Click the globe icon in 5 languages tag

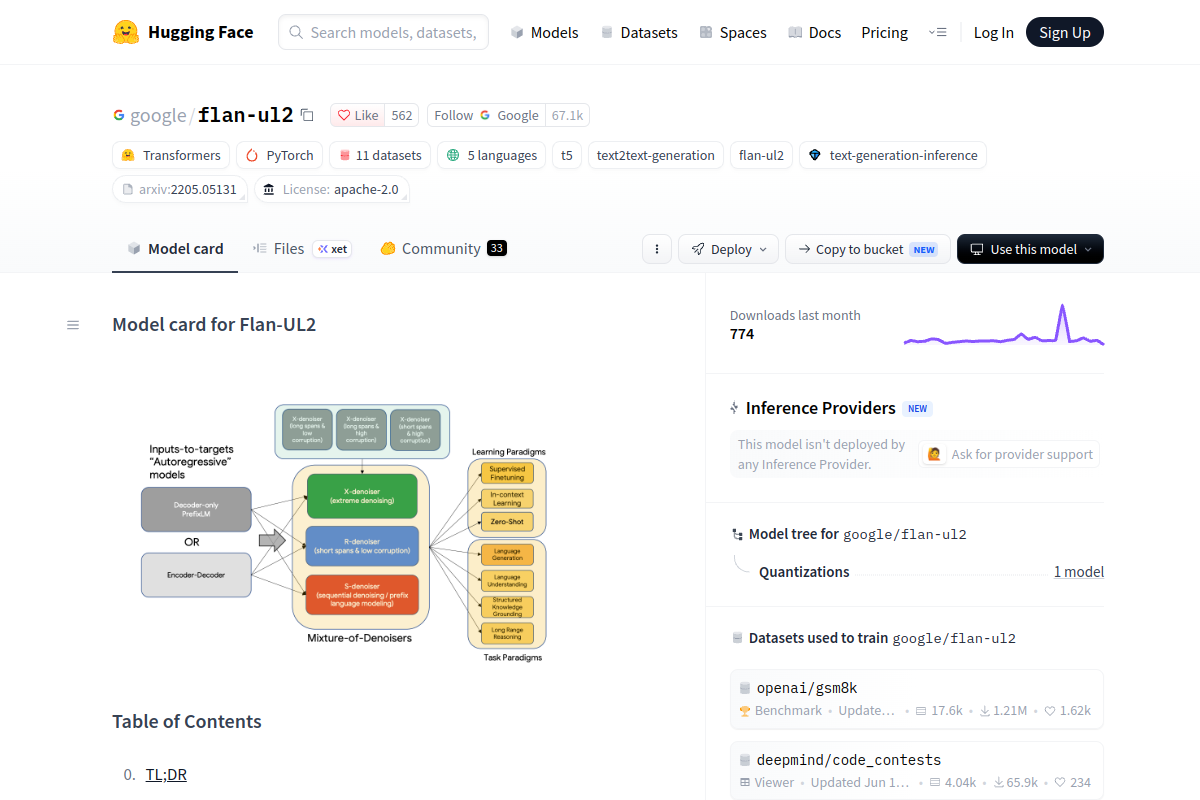[454, 155]
